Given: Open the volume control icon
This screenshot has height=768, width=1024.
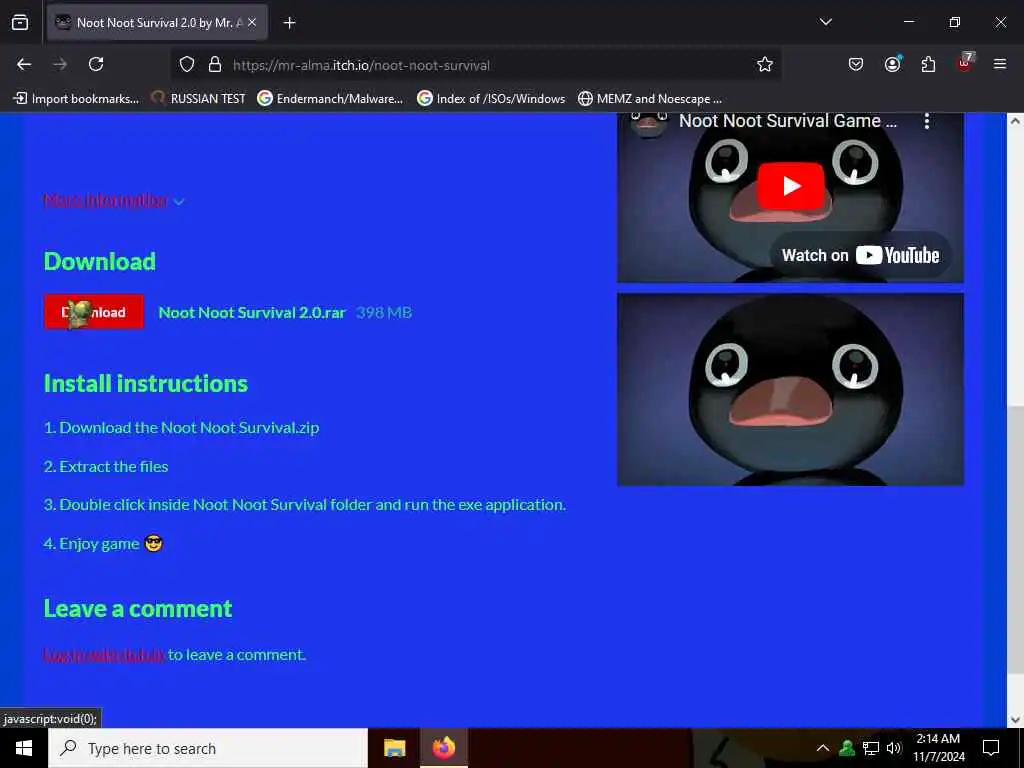Looking at the screenshot, I should (893, 748).
